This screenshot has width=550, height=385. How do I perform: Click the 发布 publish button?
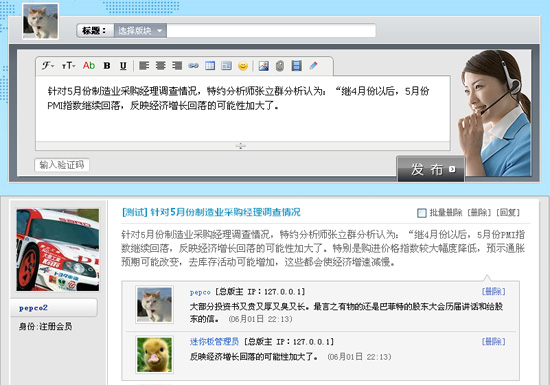430,169
